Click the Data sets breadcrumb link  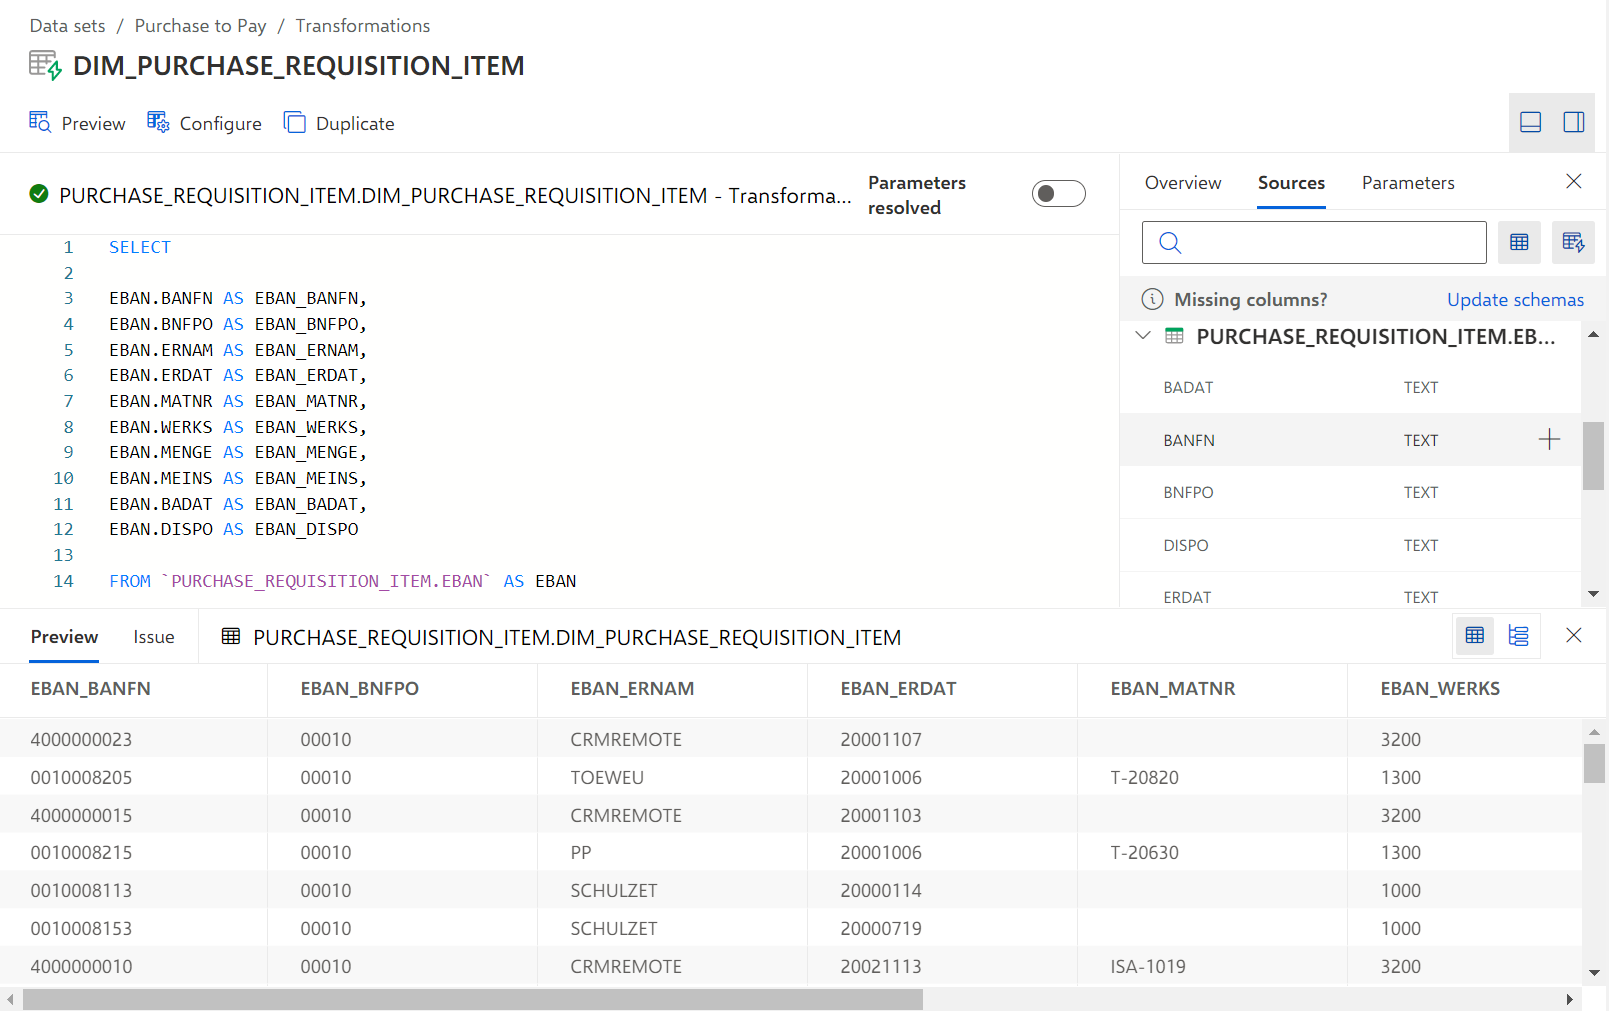pos(67,26)
